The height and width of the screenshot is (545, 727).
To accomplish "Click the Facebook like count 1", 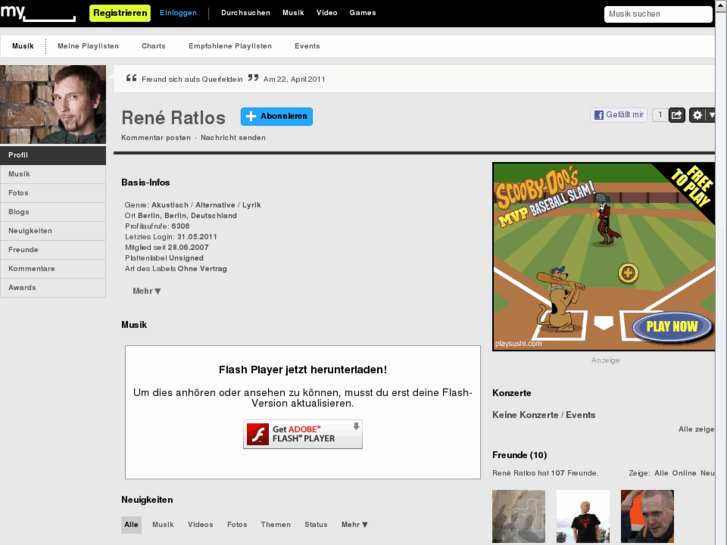I will coord(660,115).
